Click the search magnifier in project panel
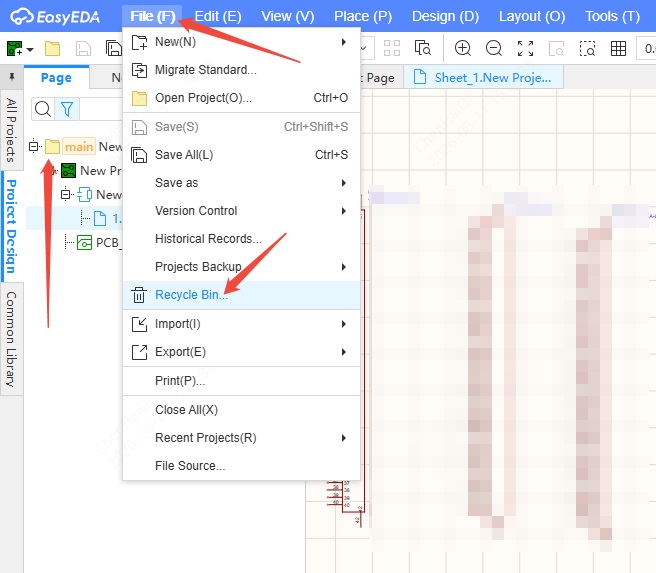 43,109
